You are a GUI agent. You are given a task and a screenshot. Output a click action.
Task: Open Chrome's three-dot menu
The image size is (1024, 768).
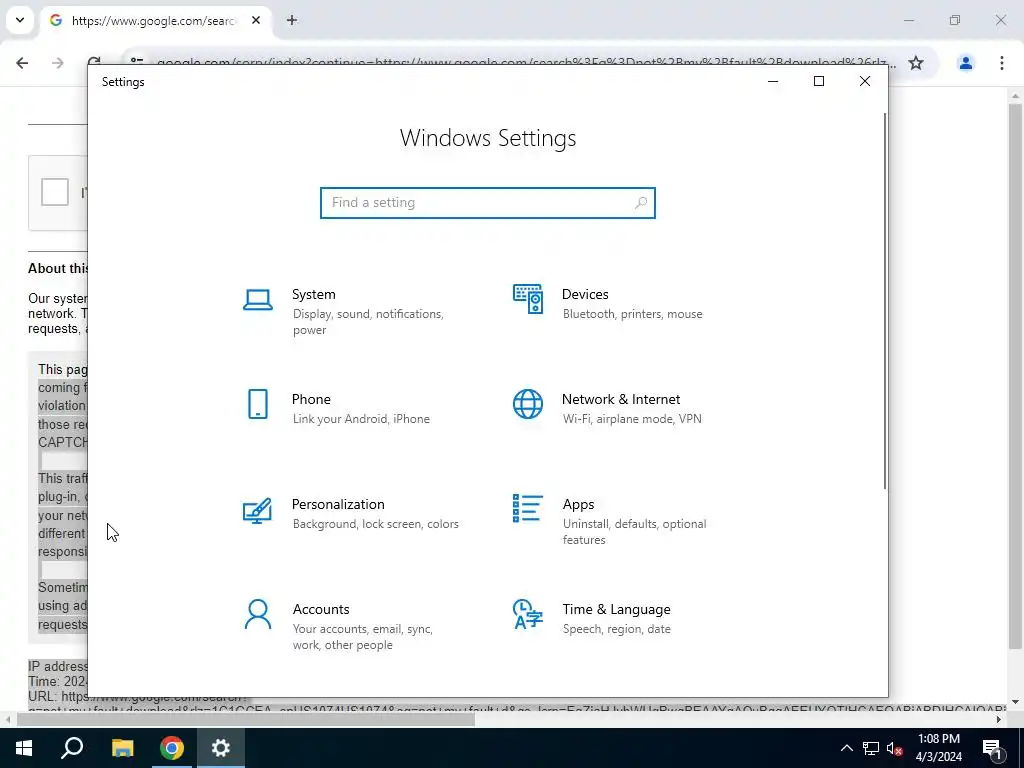[x=1002, y=63]
